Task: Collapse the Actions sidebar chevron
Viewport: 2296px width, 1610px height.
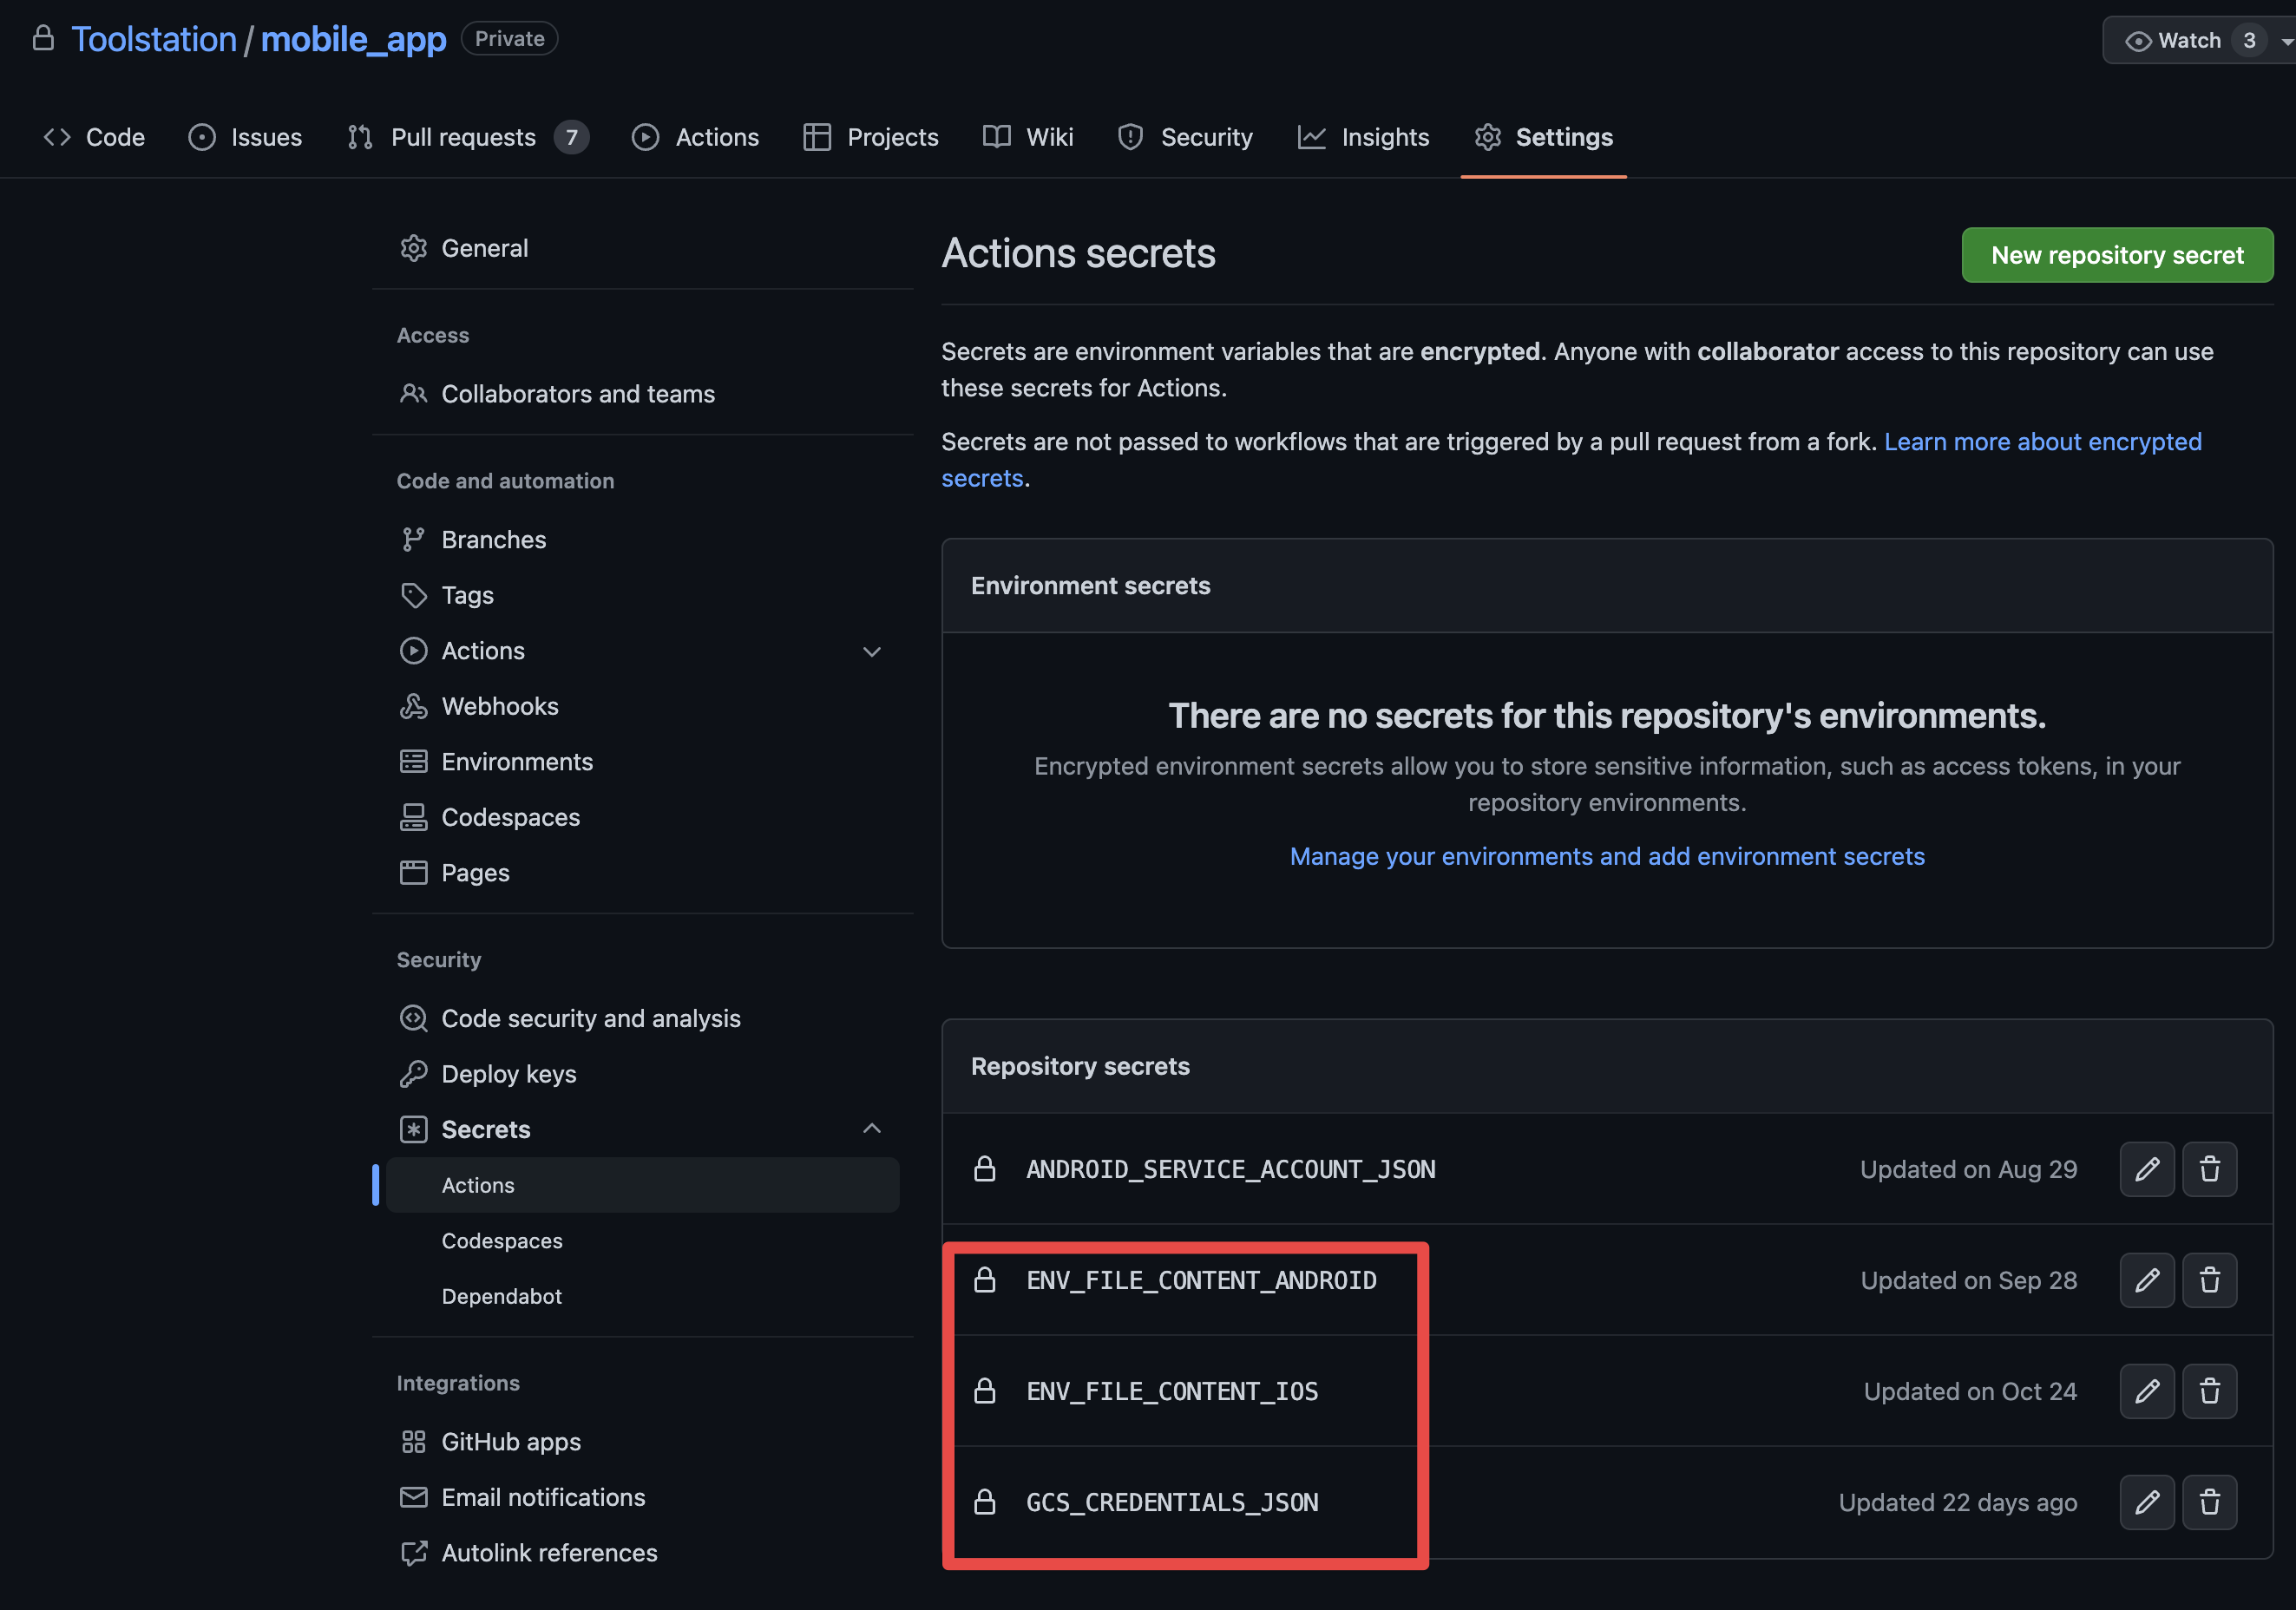Action: 872,651
